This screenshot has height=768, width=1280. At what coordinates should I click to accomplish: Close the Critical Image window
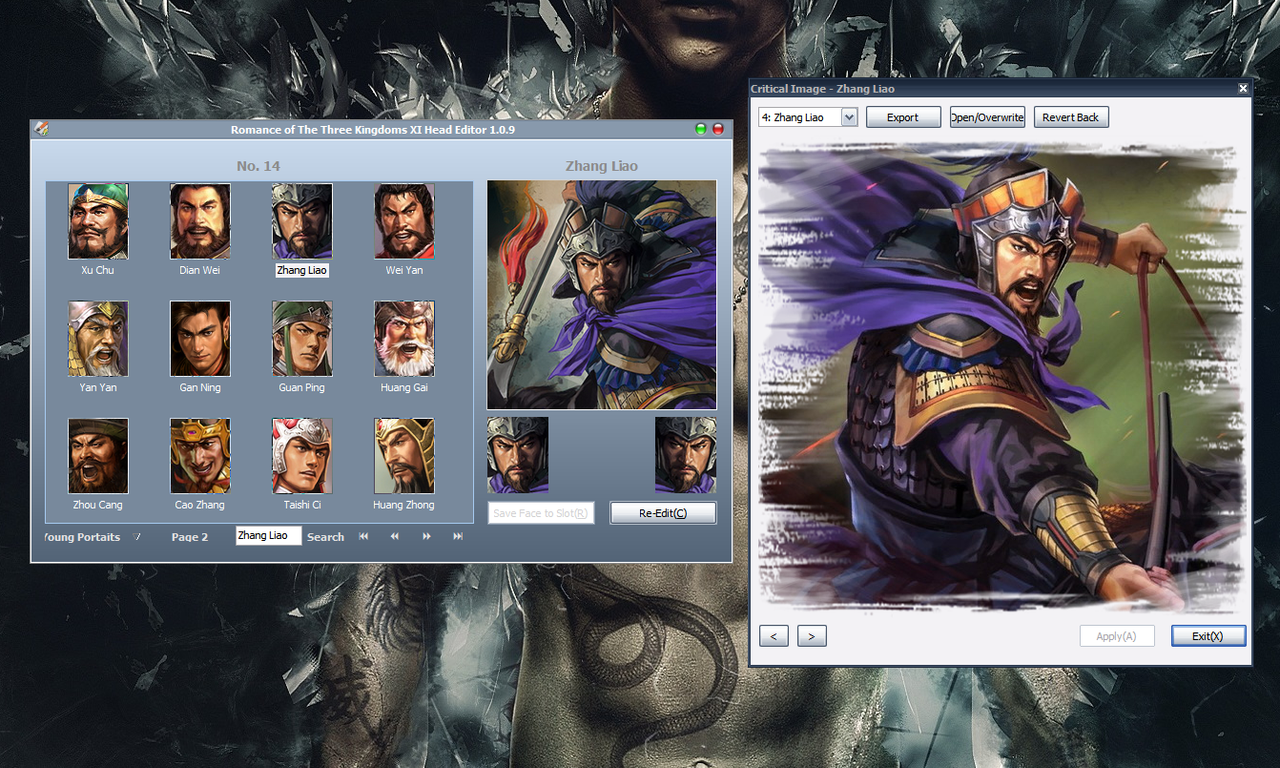(1243, 88)
